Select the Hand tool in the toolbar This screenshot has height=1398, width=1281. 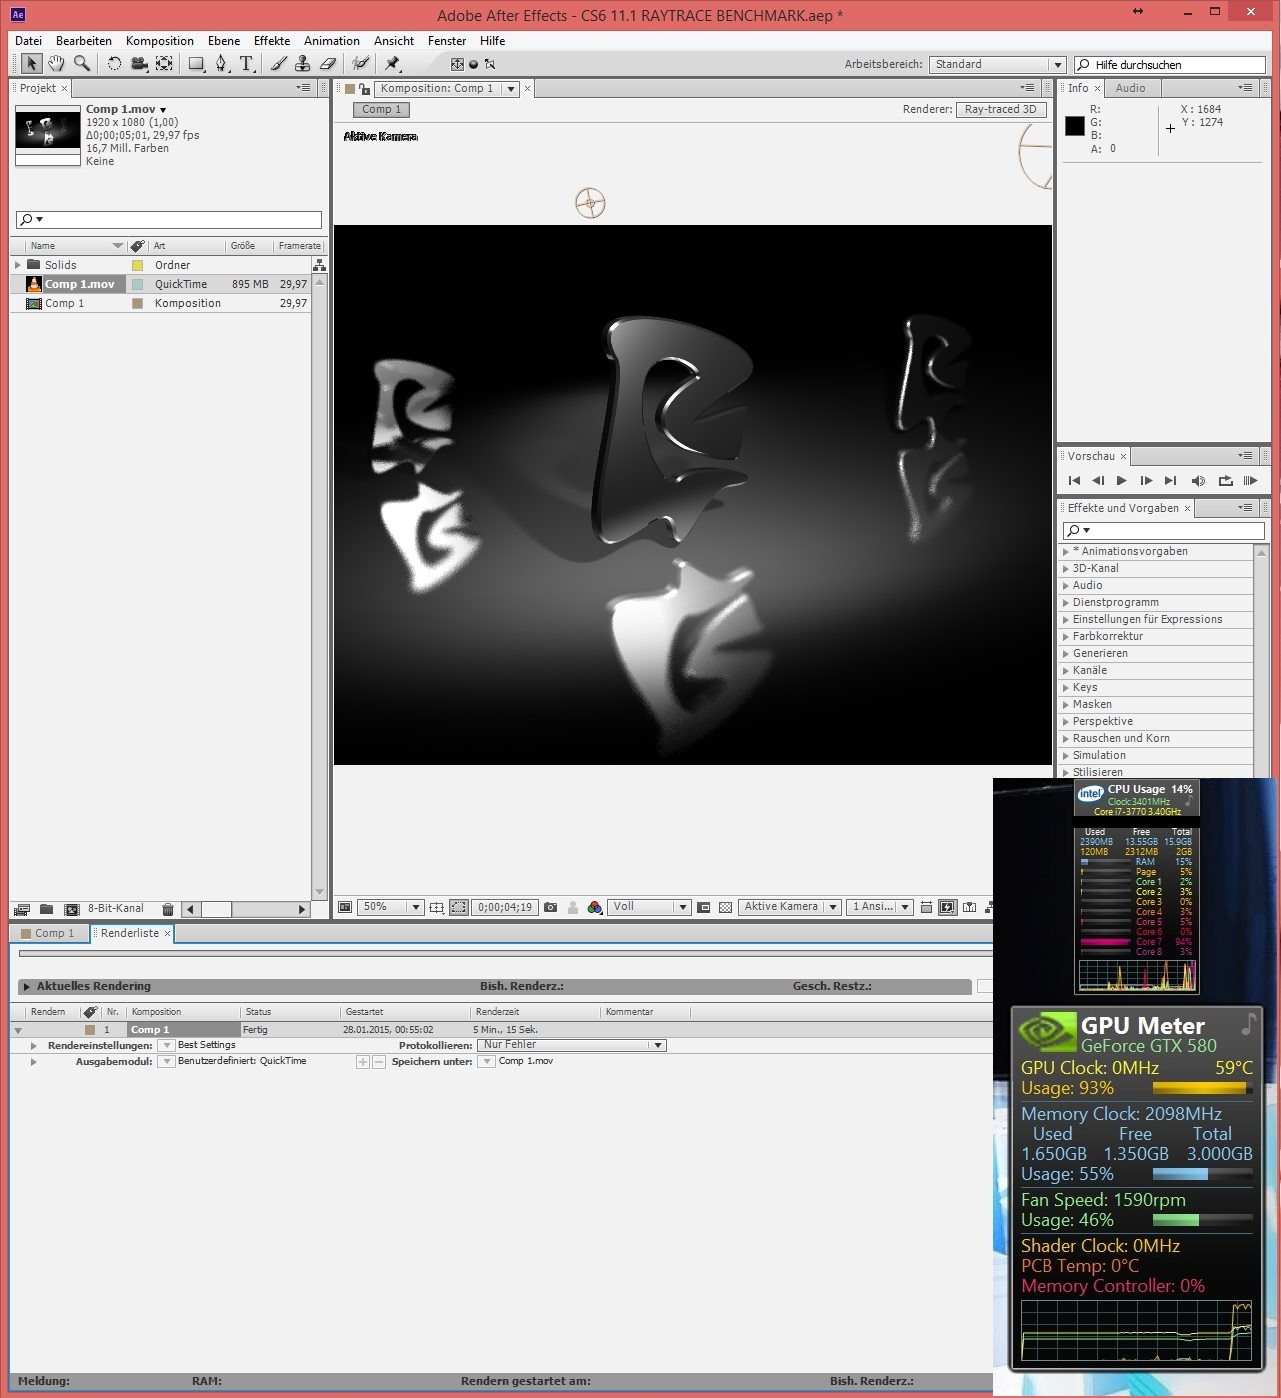tap(56, 63)
